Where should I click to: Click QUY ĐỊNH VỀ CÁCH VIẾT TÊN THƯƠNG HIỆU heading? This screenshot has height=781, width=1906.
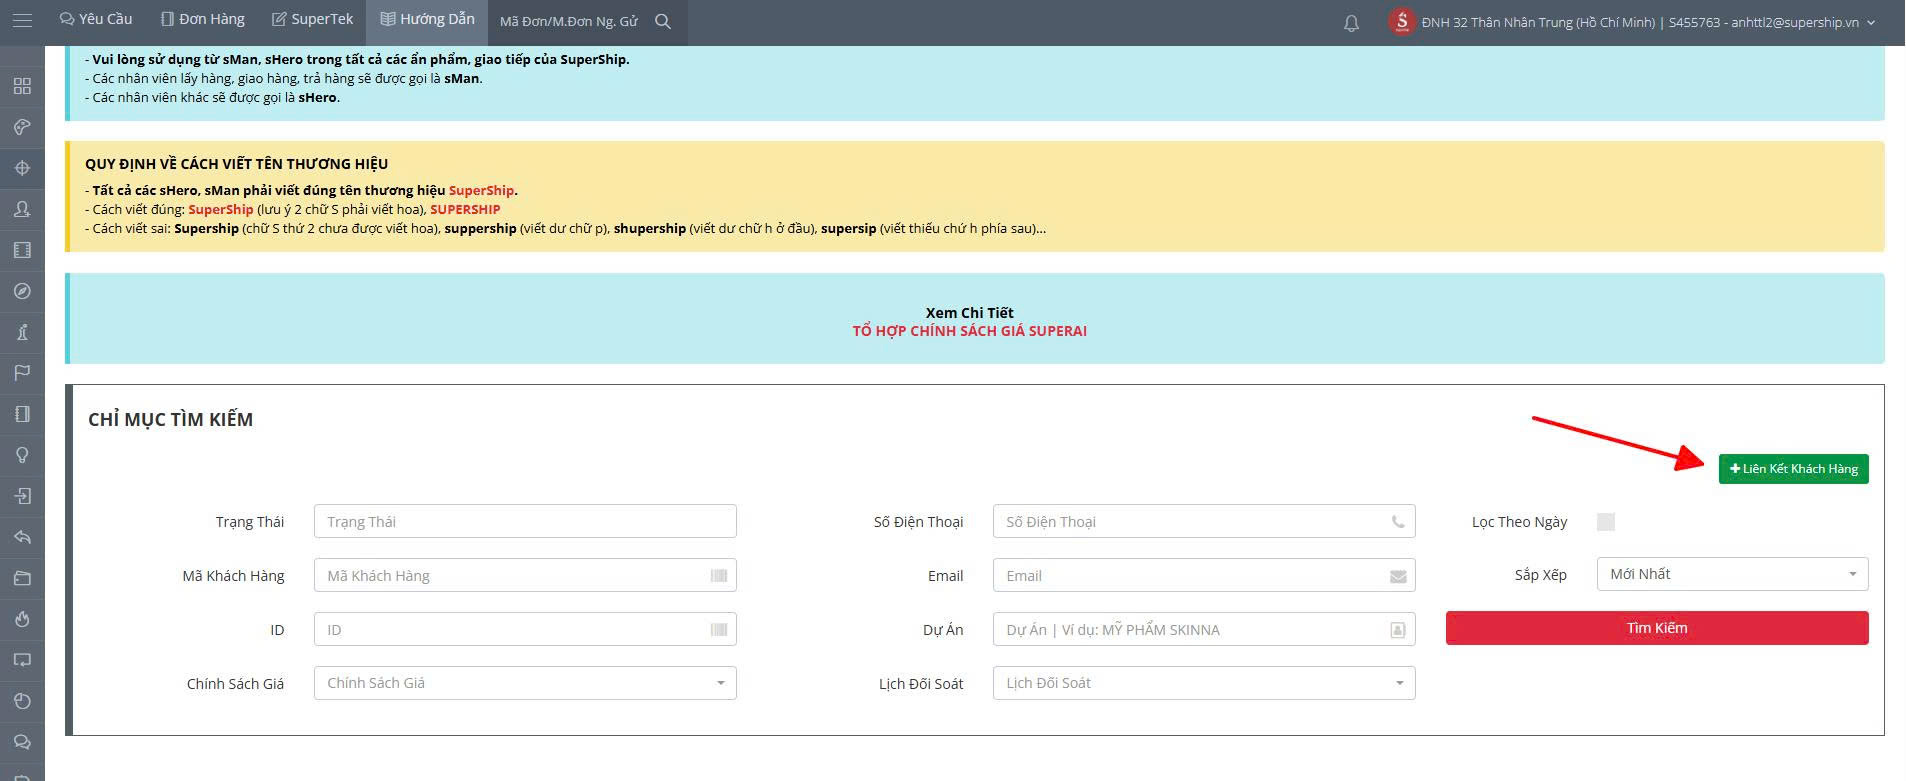[x=236, y=163]
